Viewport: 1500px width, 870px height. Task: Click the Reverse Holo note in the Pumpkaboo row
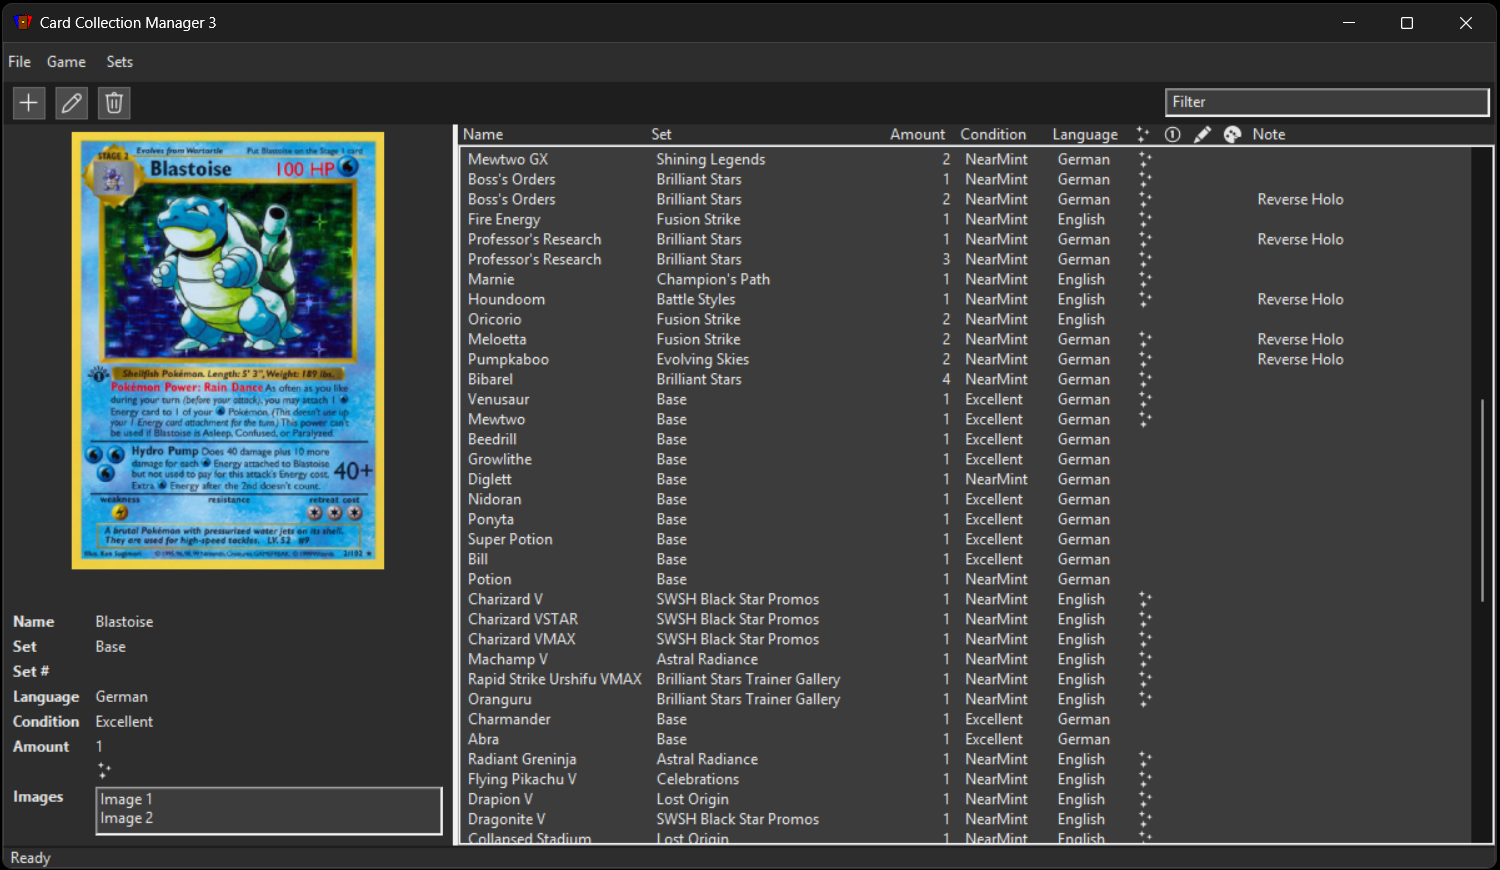[x=1300, y=359]
